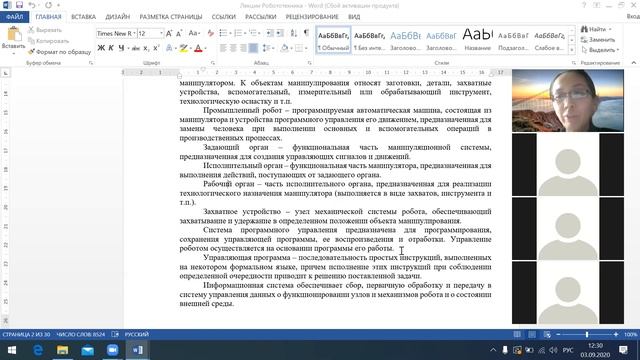Click the Save icon in the quick access toolbar

(19, 5)
